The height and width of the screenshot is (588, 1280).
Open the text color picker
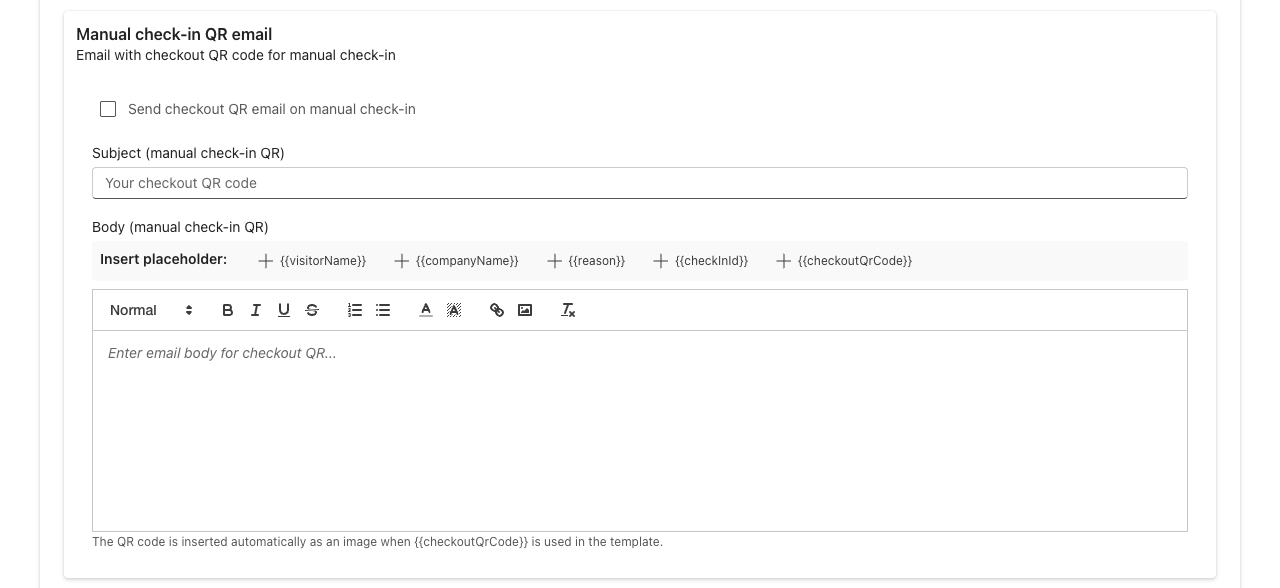pyautogui.click(x=426, y=310)
